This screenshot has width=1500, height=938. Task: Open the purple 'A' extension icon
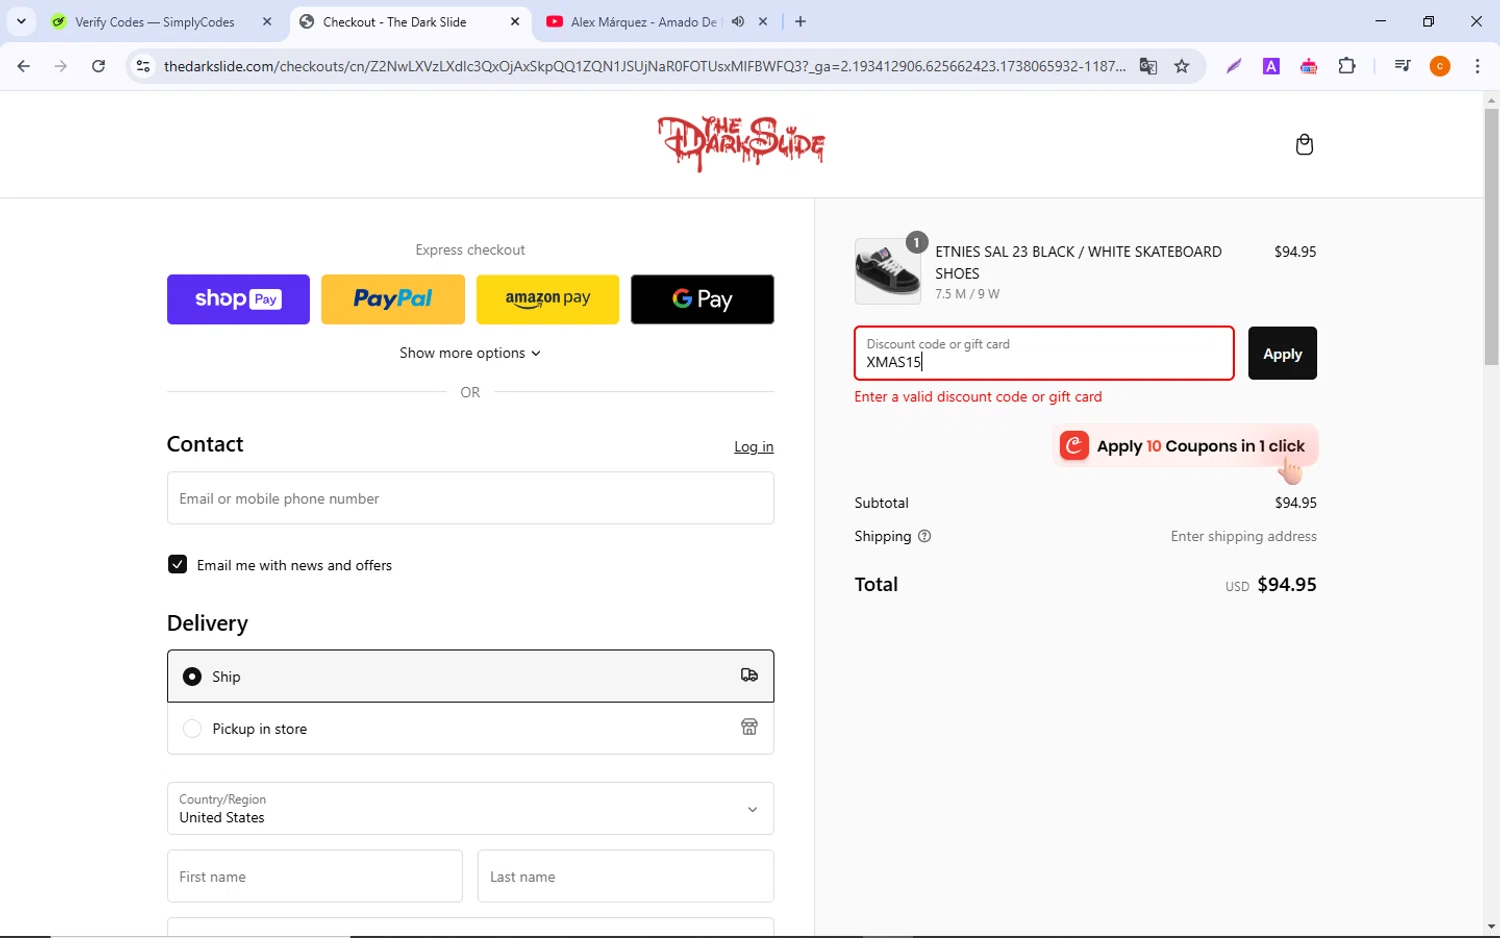click(1271, 66)
